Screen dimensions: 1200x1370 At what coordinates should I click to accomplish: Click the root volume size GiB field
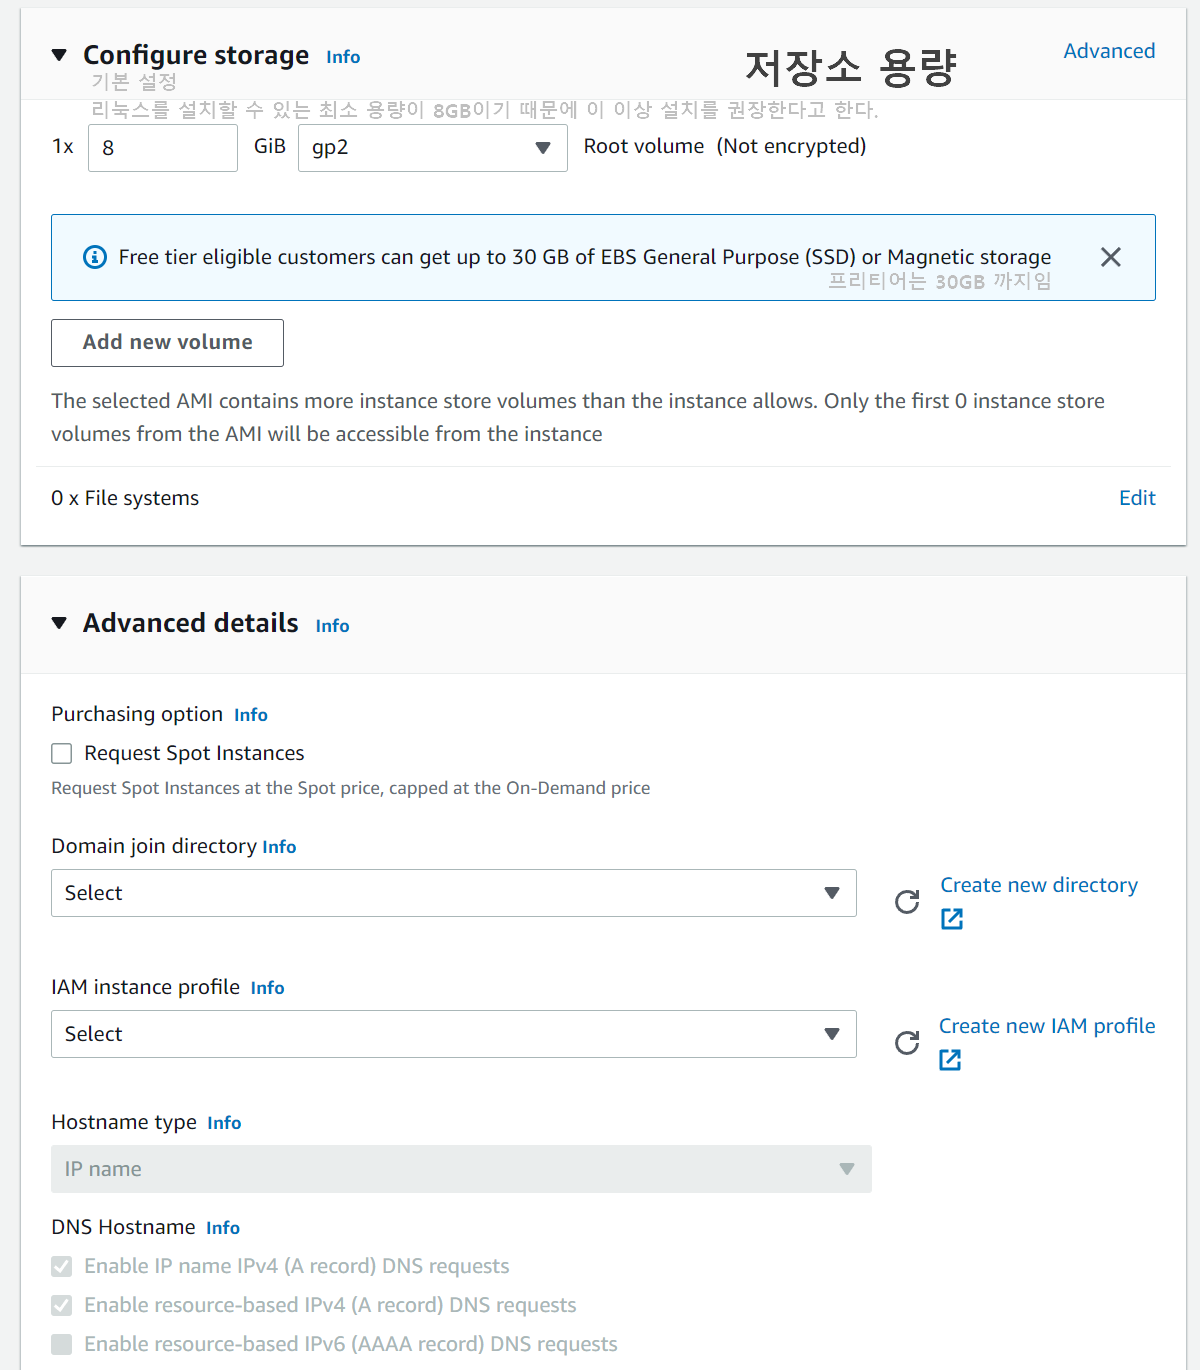tap(163, 148)
